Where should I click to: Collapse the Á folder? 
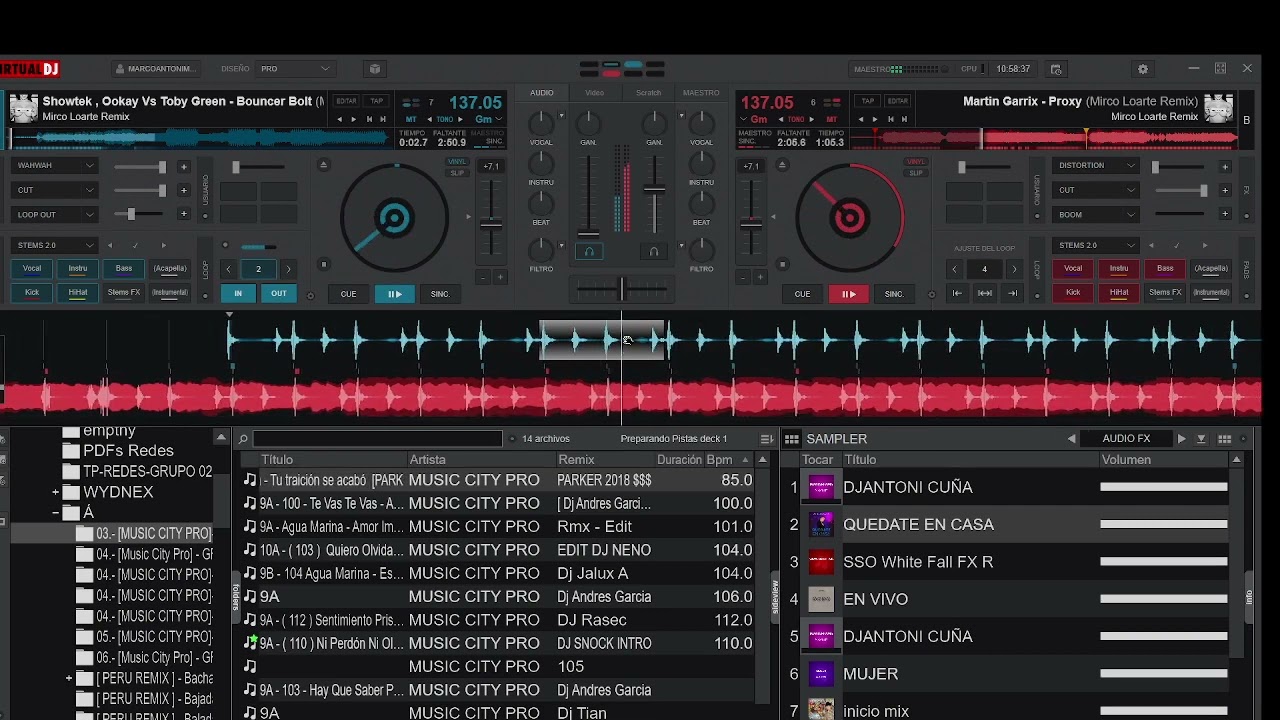click(55, 513)
